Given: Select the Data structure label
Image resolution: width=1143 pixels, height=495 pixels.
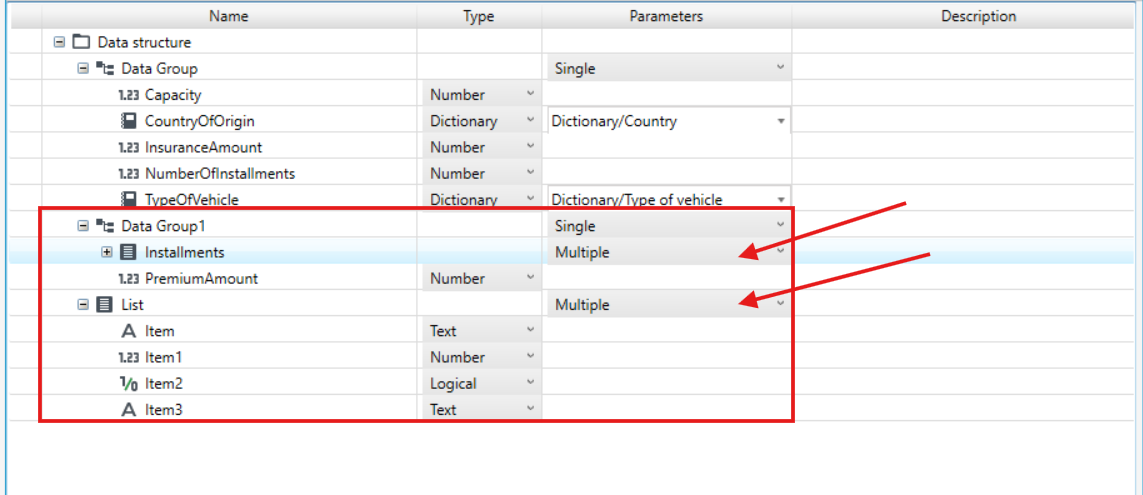Looking at the screenshot, I should tap(144, 42).
